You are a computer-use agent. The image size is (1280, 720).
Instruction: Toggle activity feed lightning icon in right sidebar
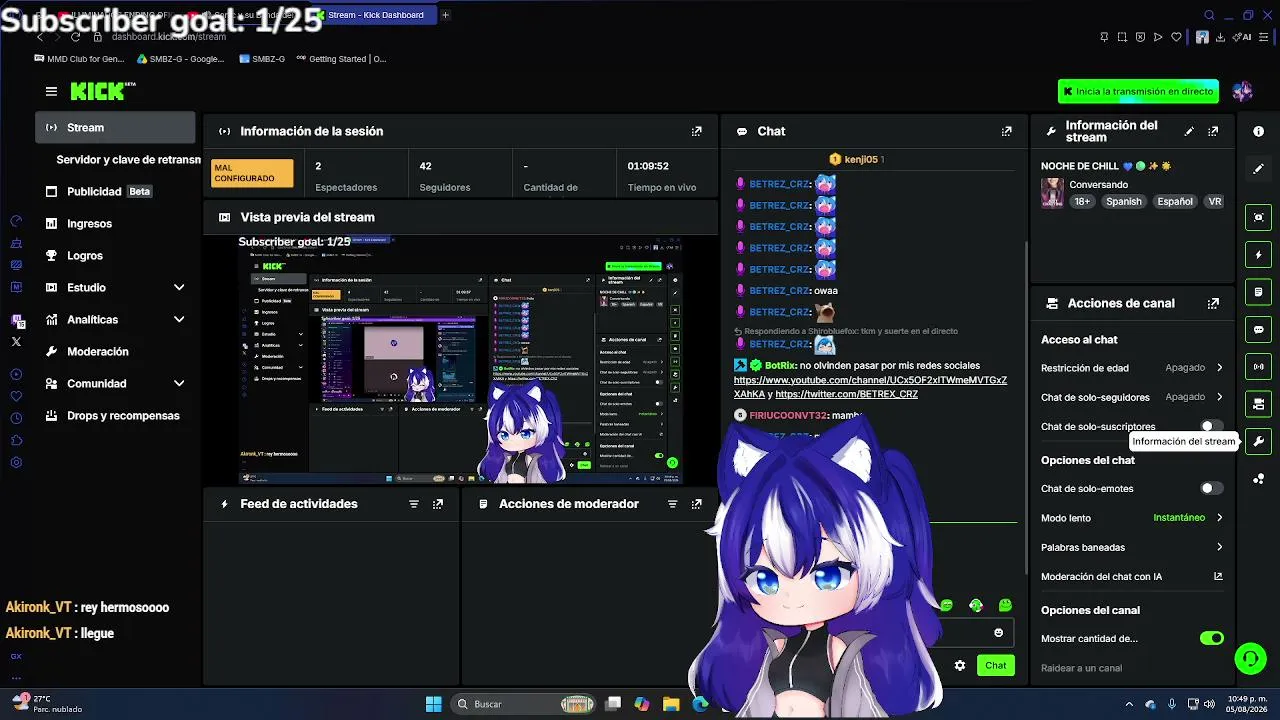(1258, 255)
